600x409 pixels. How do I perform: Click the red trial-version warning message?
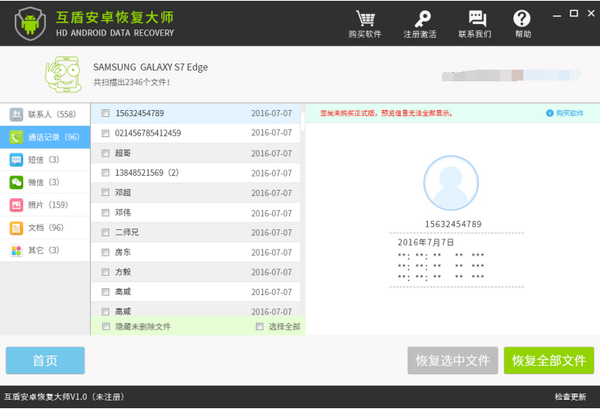coord(386,113)
